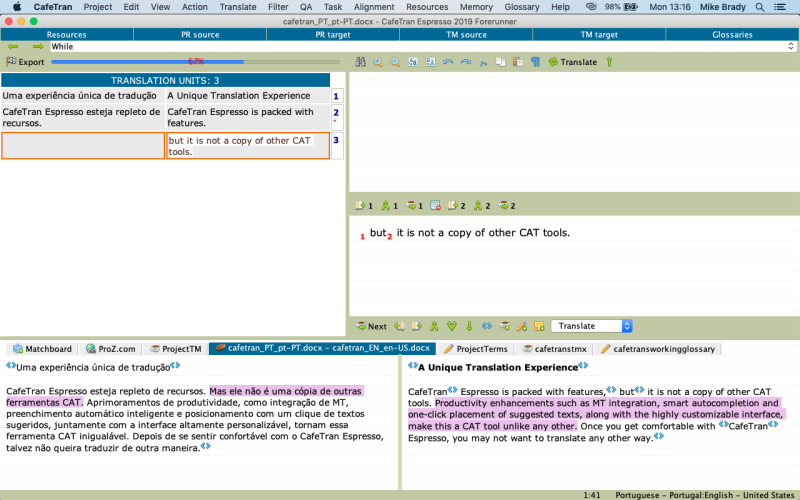This screenshot has width=800, height=500.
Task: Click the add note sticky icon
Action: tap(539, 326)
